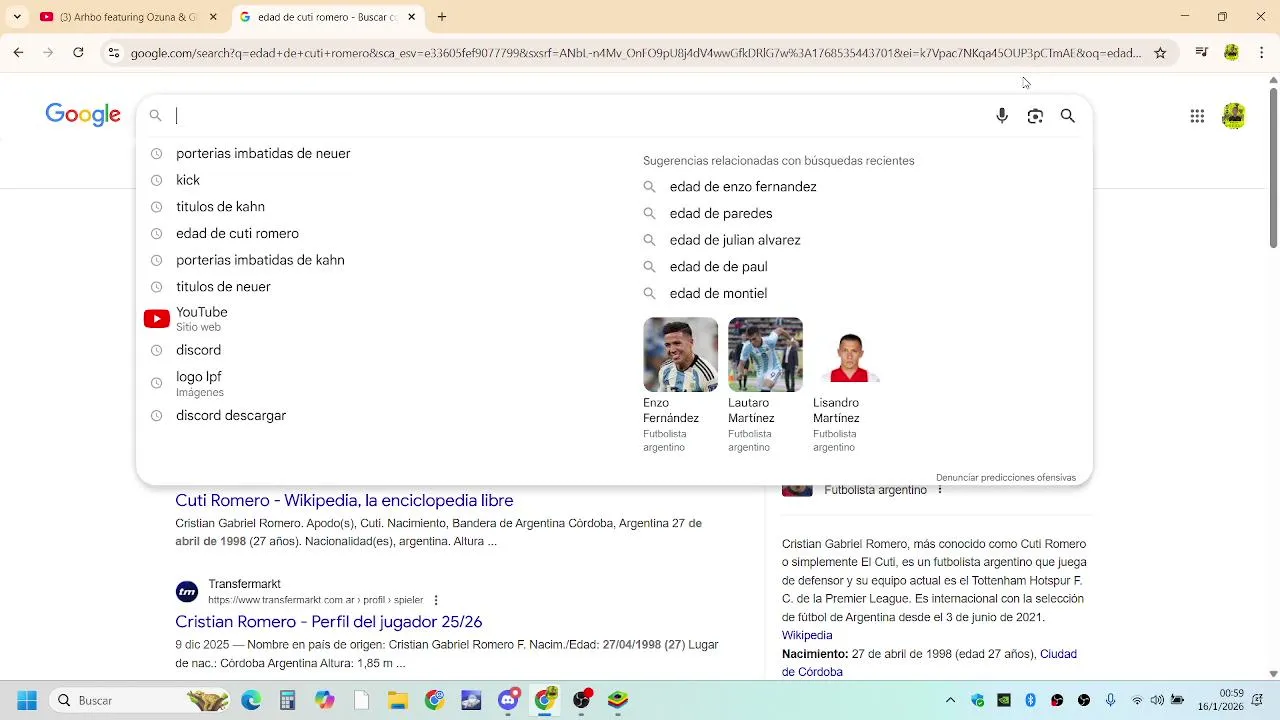This screenshot has width=1280, height=720.
Task: Open Enzo Fernández thumbnail card
Action: click(x=680, y=384)
